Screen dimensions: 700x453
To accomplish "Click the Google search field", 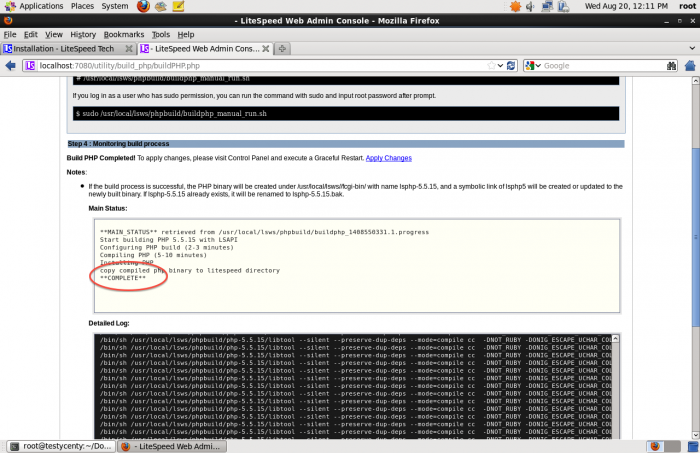I will pos(604,66).
